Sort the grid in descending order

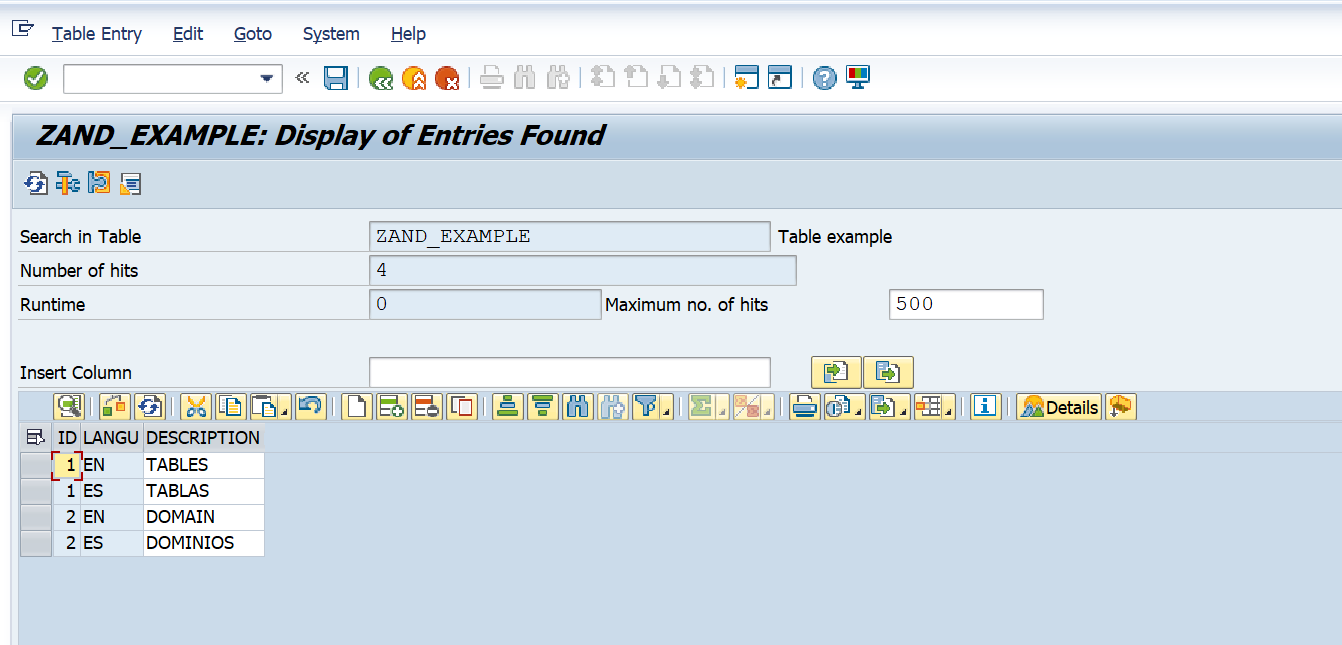[543, 406]
